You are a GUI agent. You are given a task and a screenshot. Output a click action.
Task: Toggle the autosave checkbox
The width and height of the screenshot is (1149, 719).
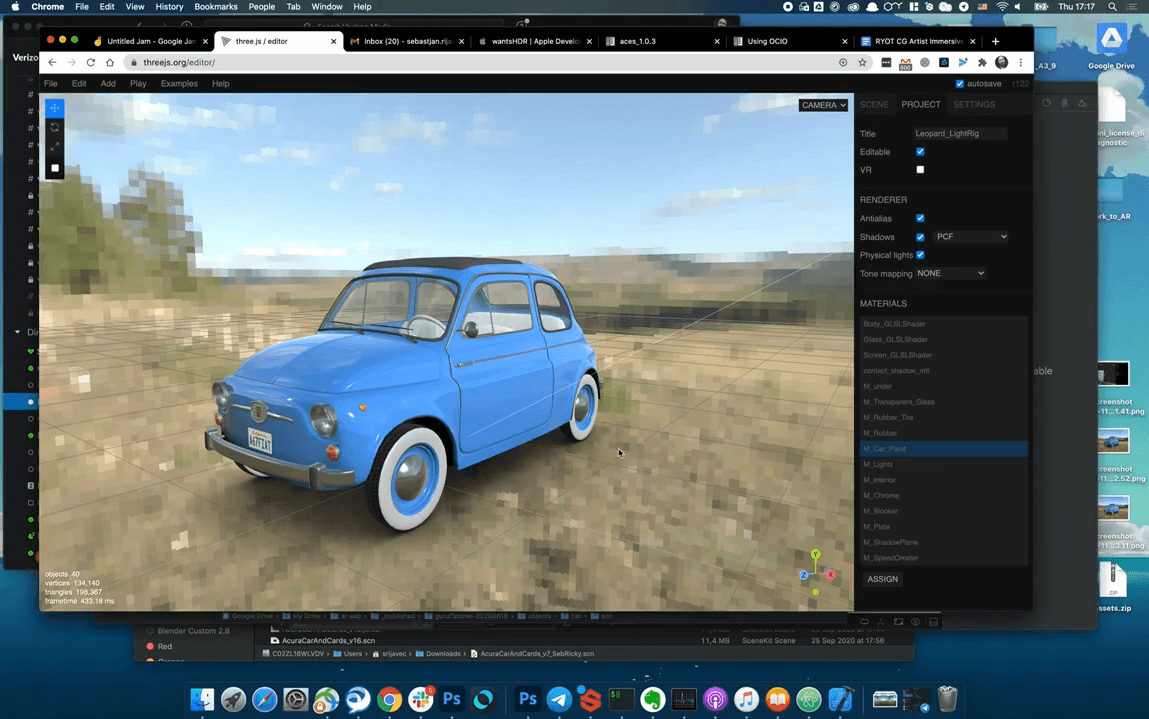tap(960, 84)
